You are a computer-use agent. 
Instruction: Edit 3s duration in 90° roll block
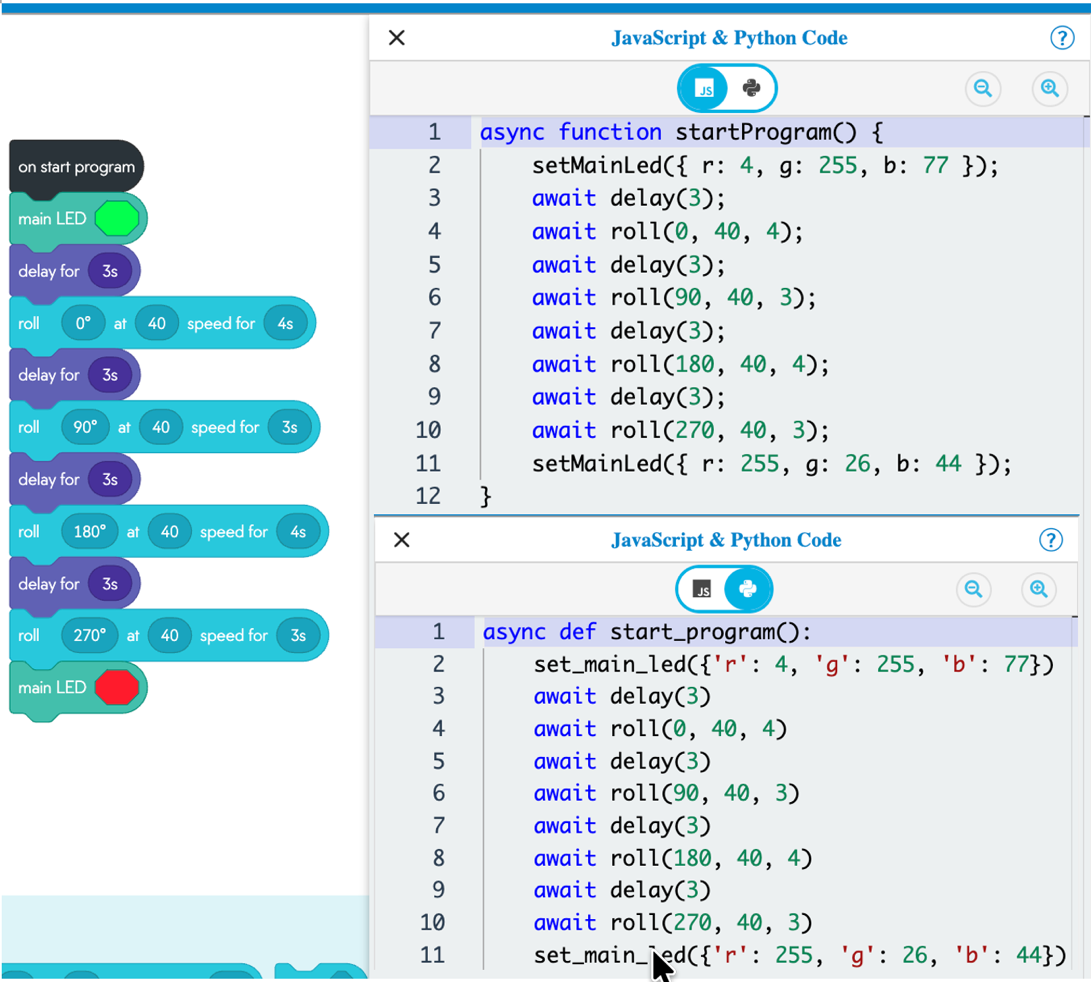[289, 427]
